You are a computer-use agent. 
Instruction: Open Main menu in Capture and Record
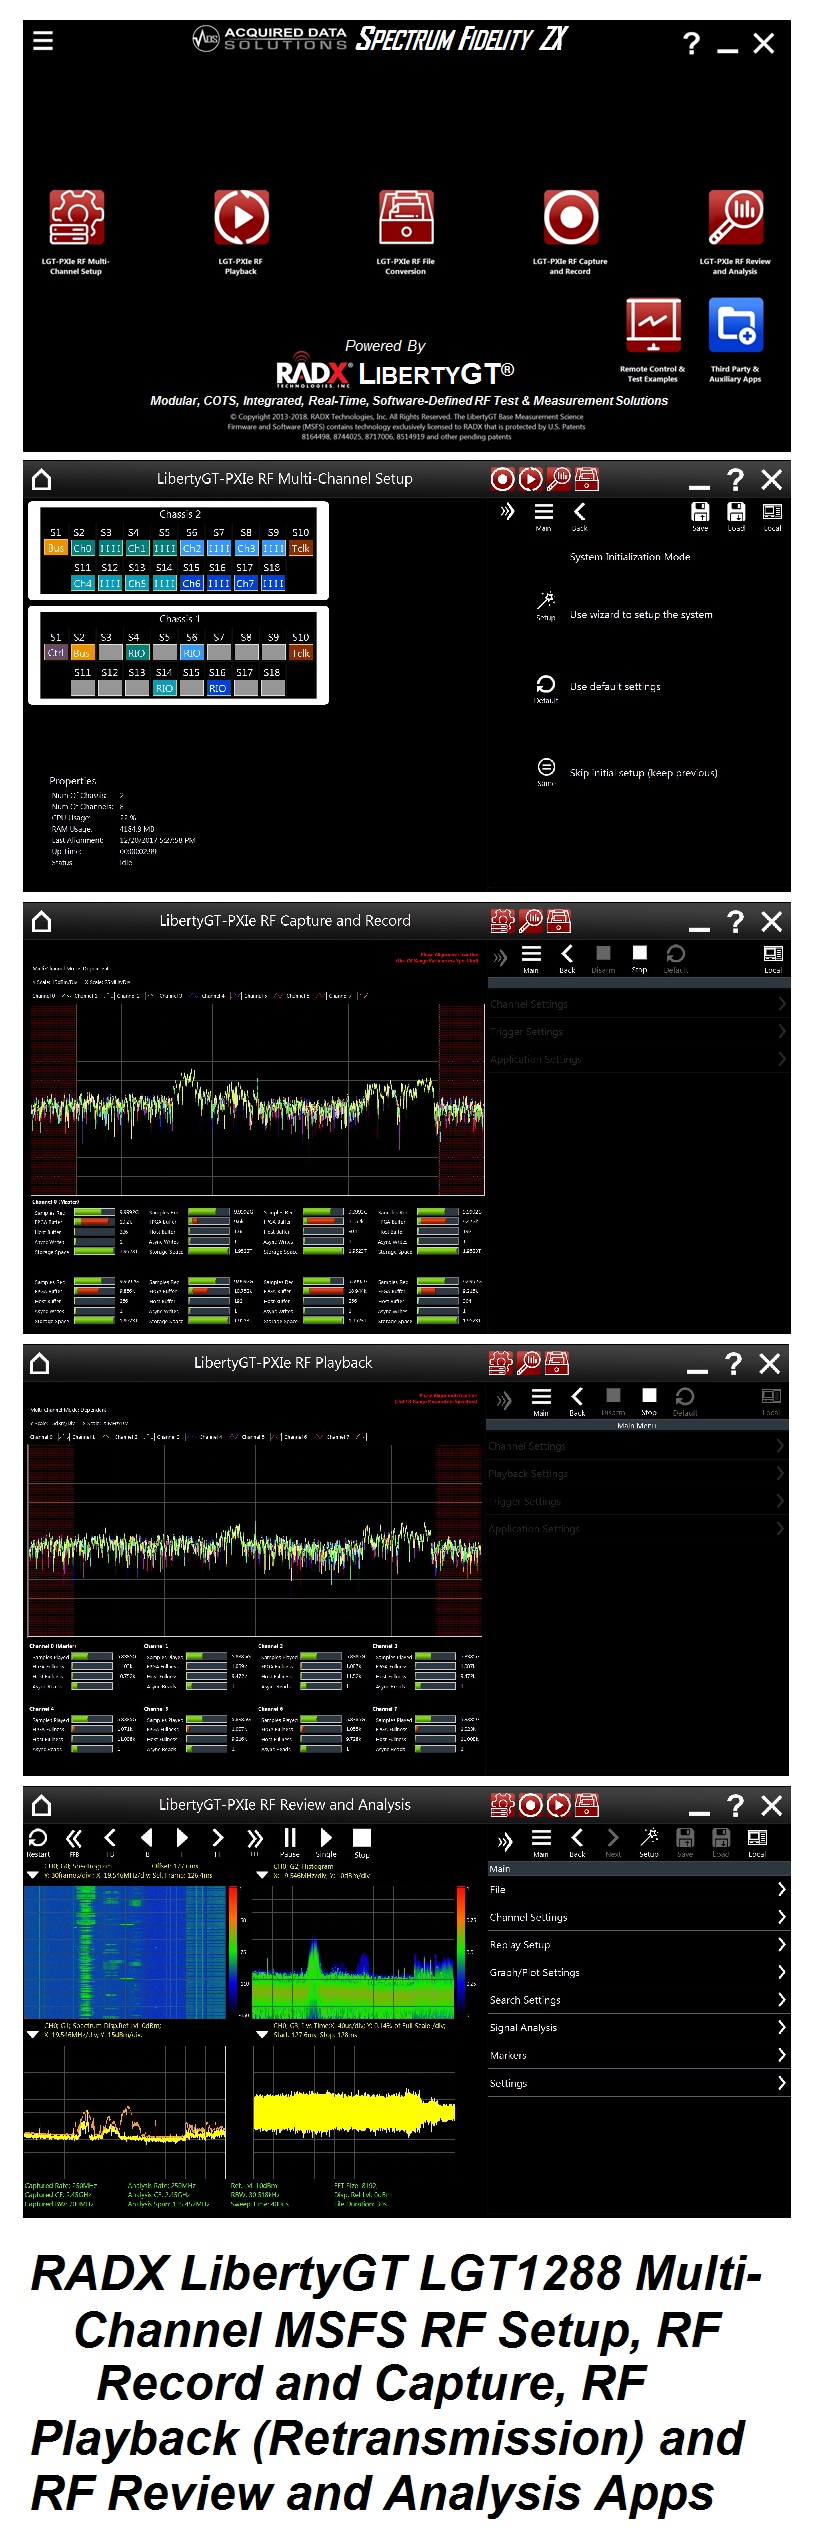click(531, 958)
